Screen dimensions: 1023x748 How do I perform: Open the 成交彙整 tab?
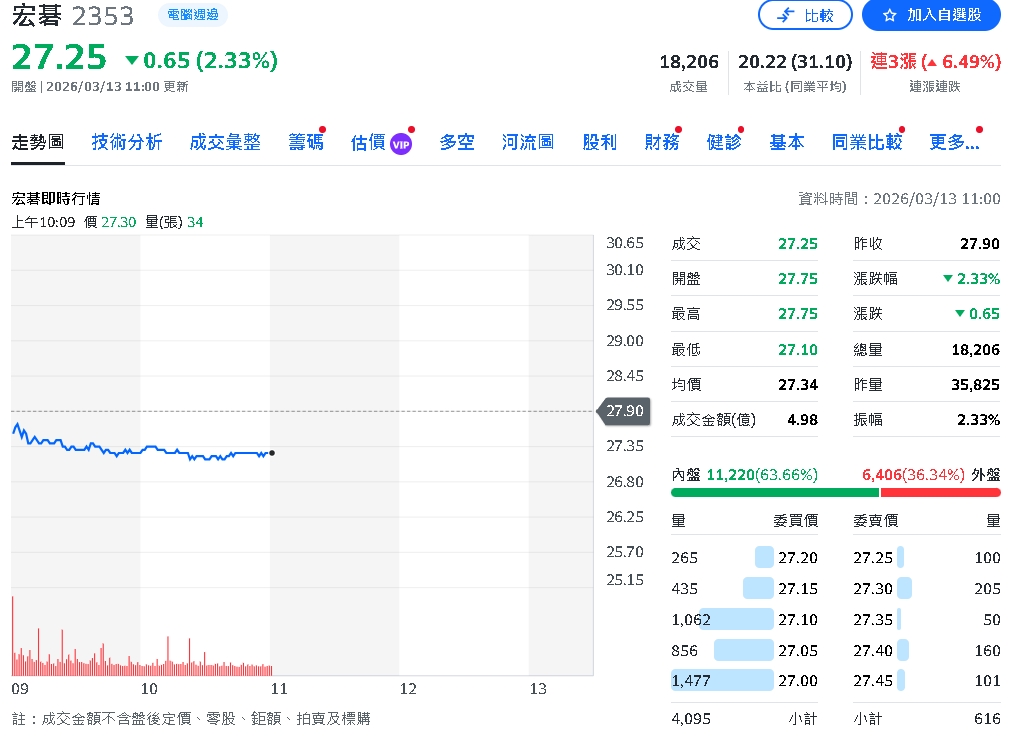point(225,142)
